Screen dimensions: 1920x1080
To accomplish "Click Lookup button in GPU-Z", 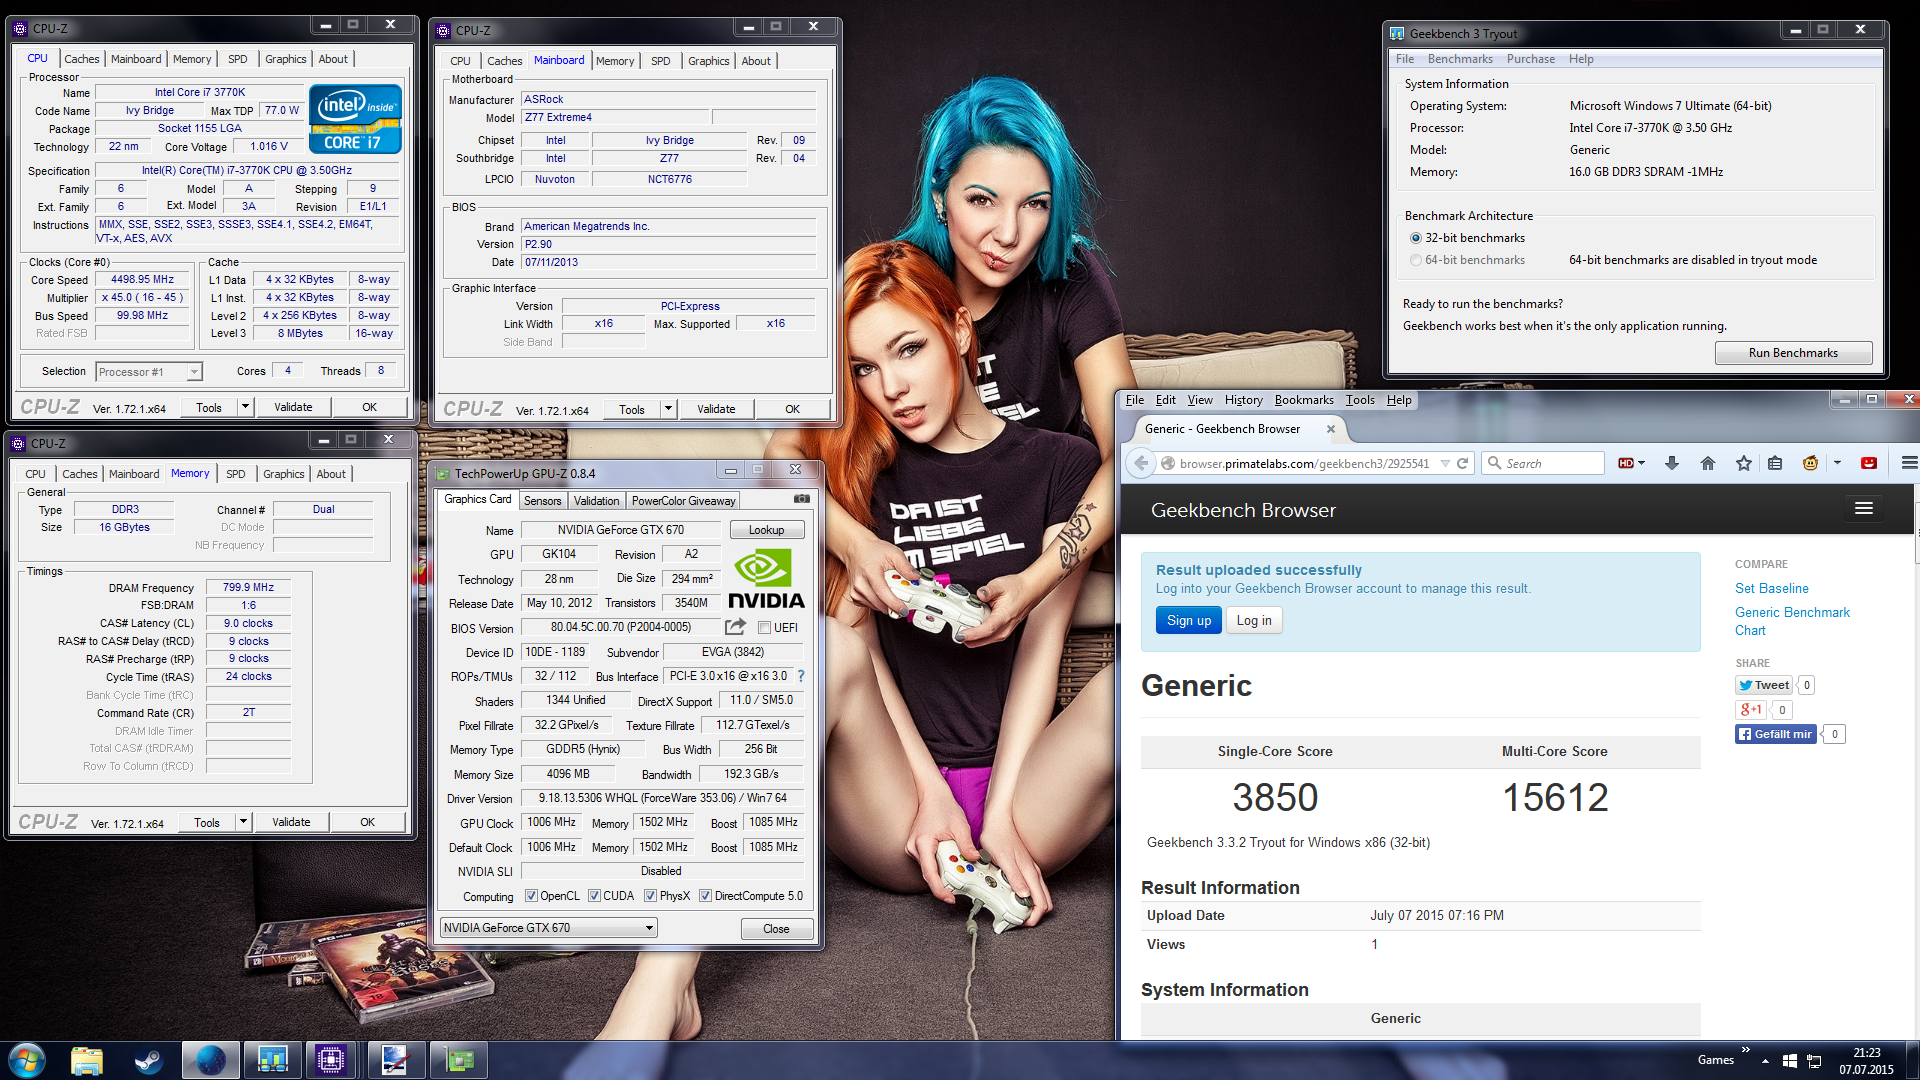I will point(766,530).
